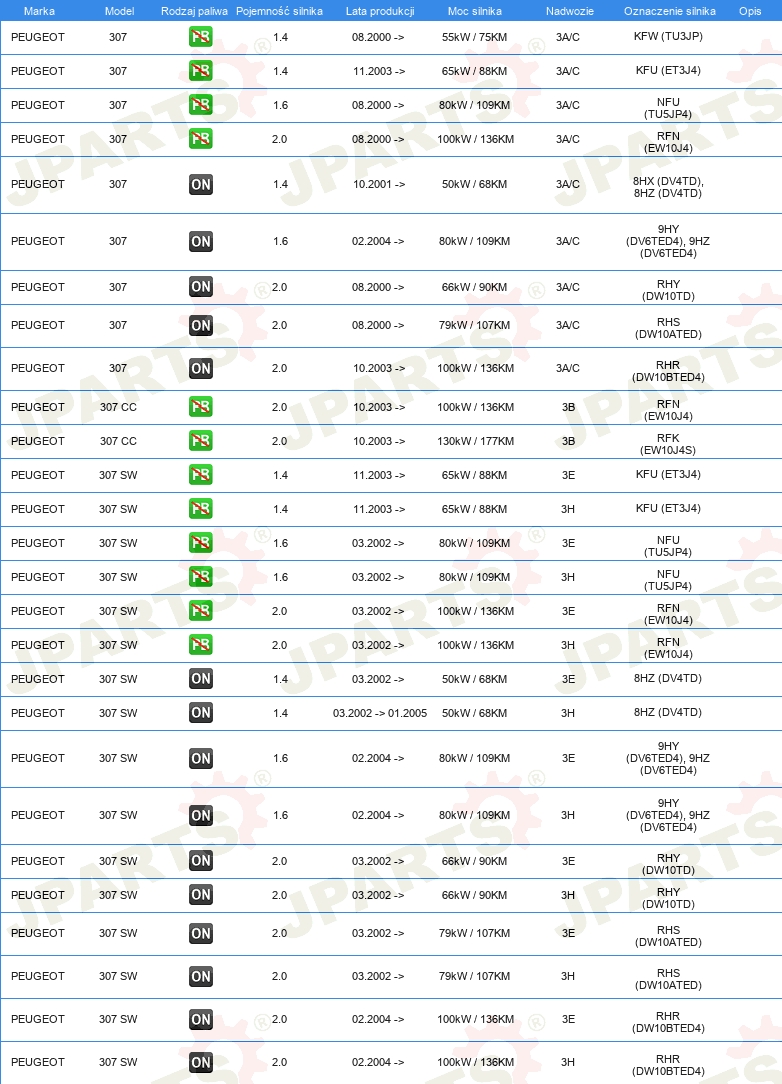Select the engine code RFK (EW10J4S)
This screenshot has width=782, height=1084.
[x=668, y=444]
